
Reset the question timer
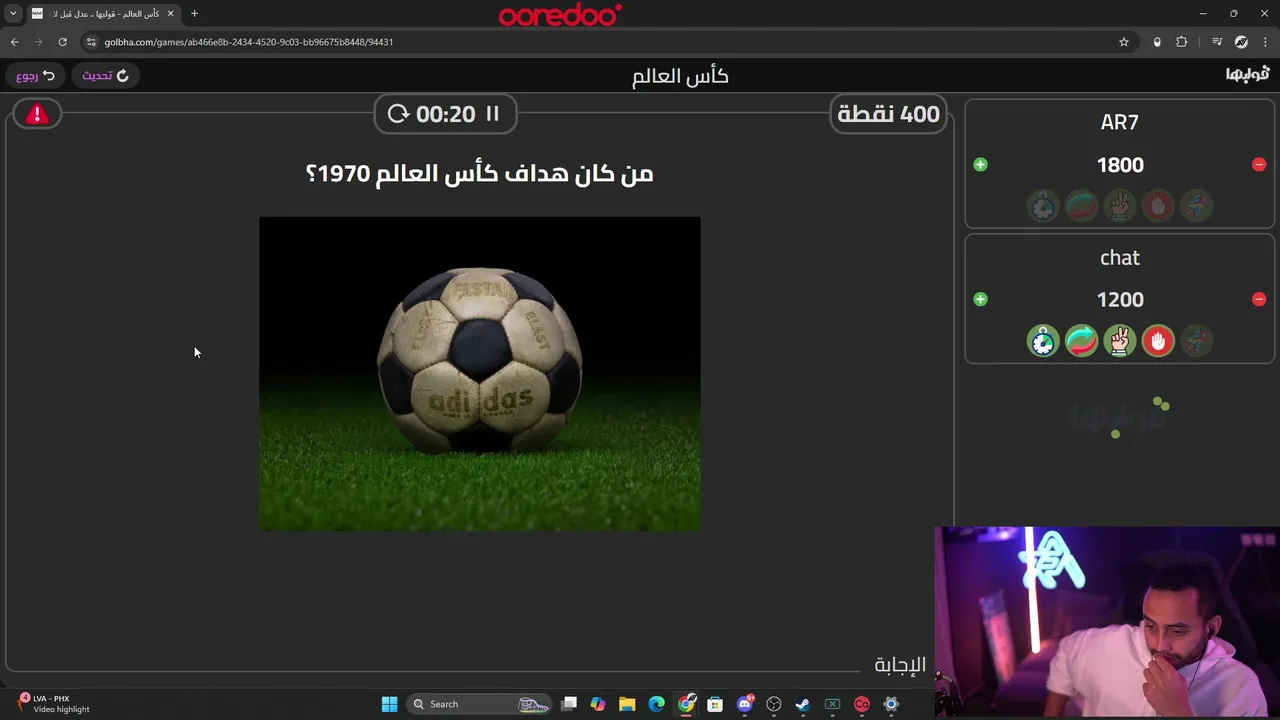[398, 114]
